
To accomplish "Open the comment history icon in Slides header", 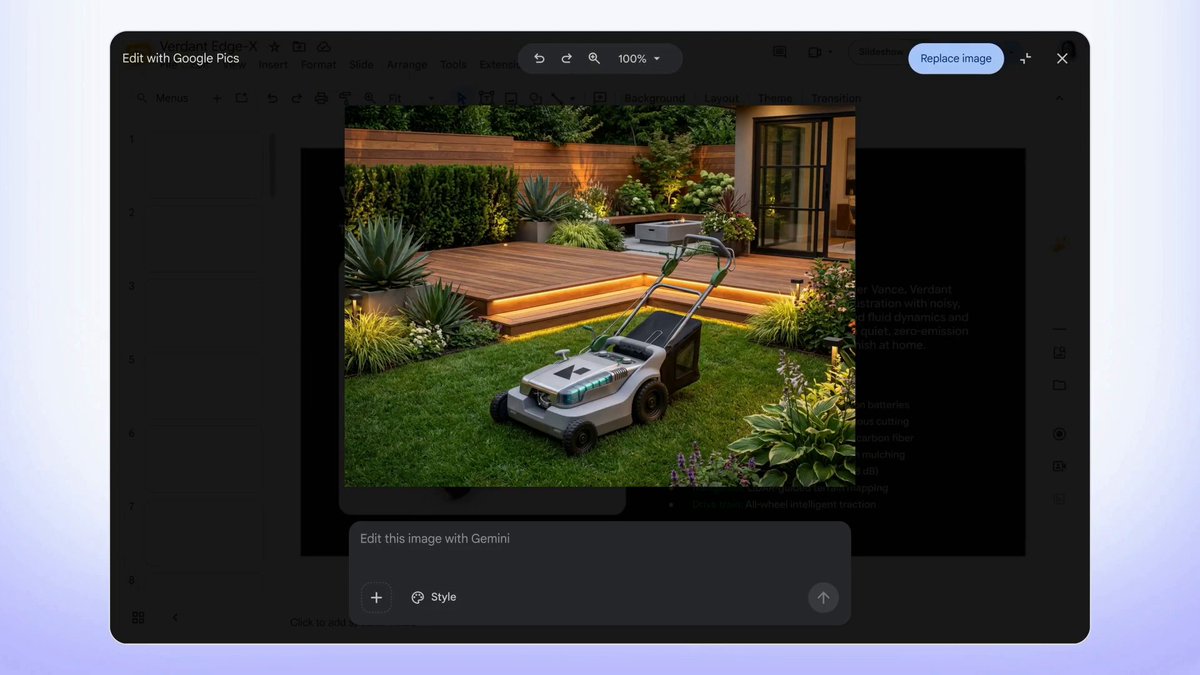I will click(780, 52).
